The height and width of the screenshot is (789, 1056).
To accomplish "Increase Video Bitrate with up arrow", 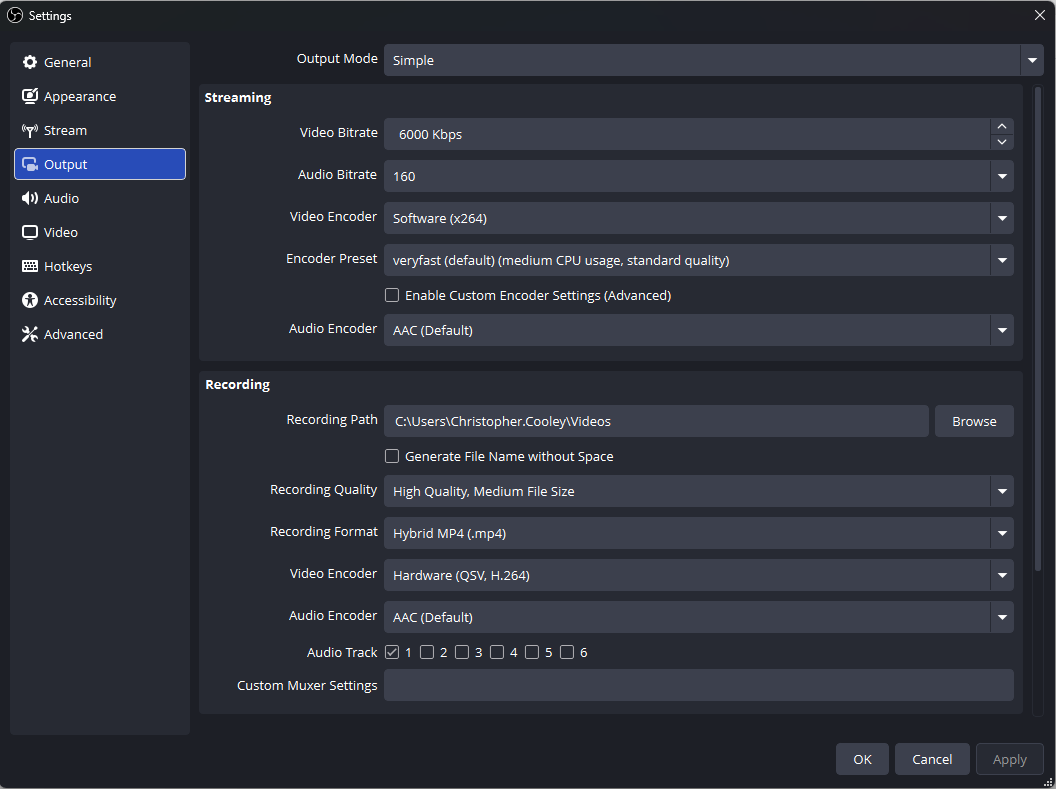I will 1002,127.
